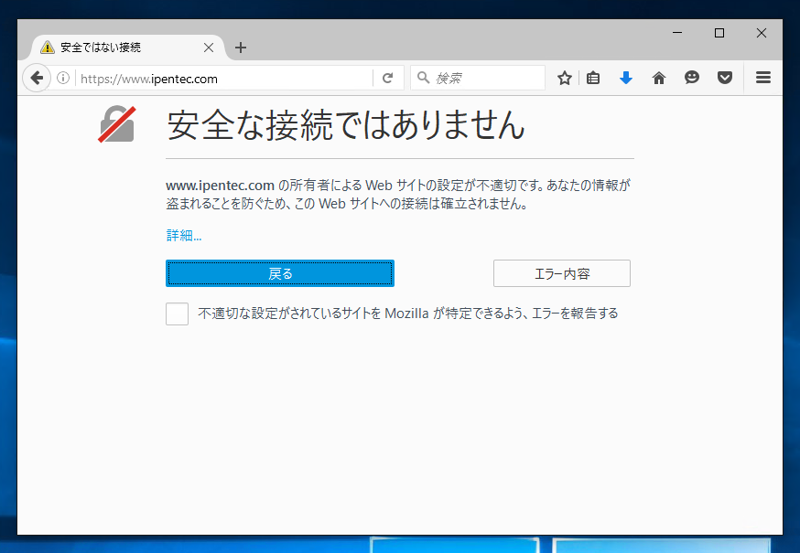Open site information icon in address bar
This screenshot has width=800, height=553.
point(63,78)
